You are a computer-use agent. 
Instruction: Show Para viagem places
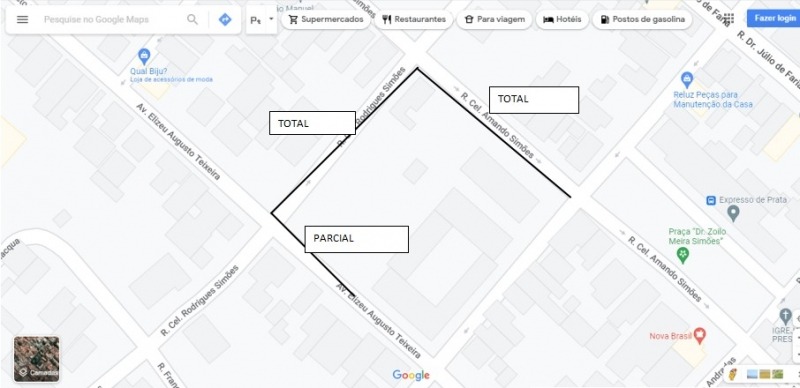point(494,19)
